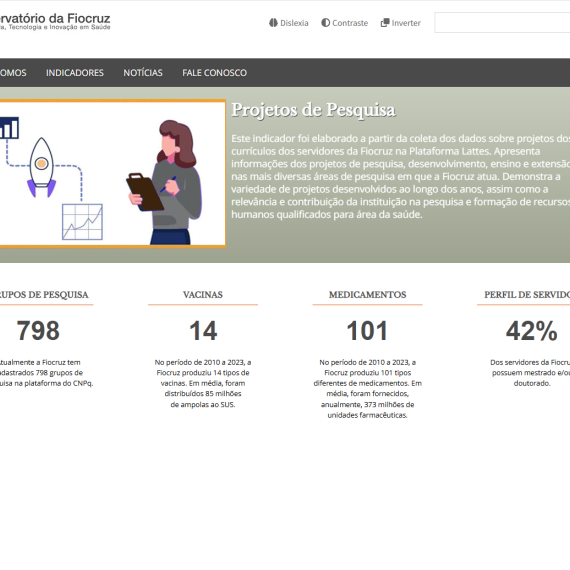The width and height of the screenshot is (570, 570).
Task: Click the text 'unidades farmacêuticas.'
Action: [x=368, y=415]
